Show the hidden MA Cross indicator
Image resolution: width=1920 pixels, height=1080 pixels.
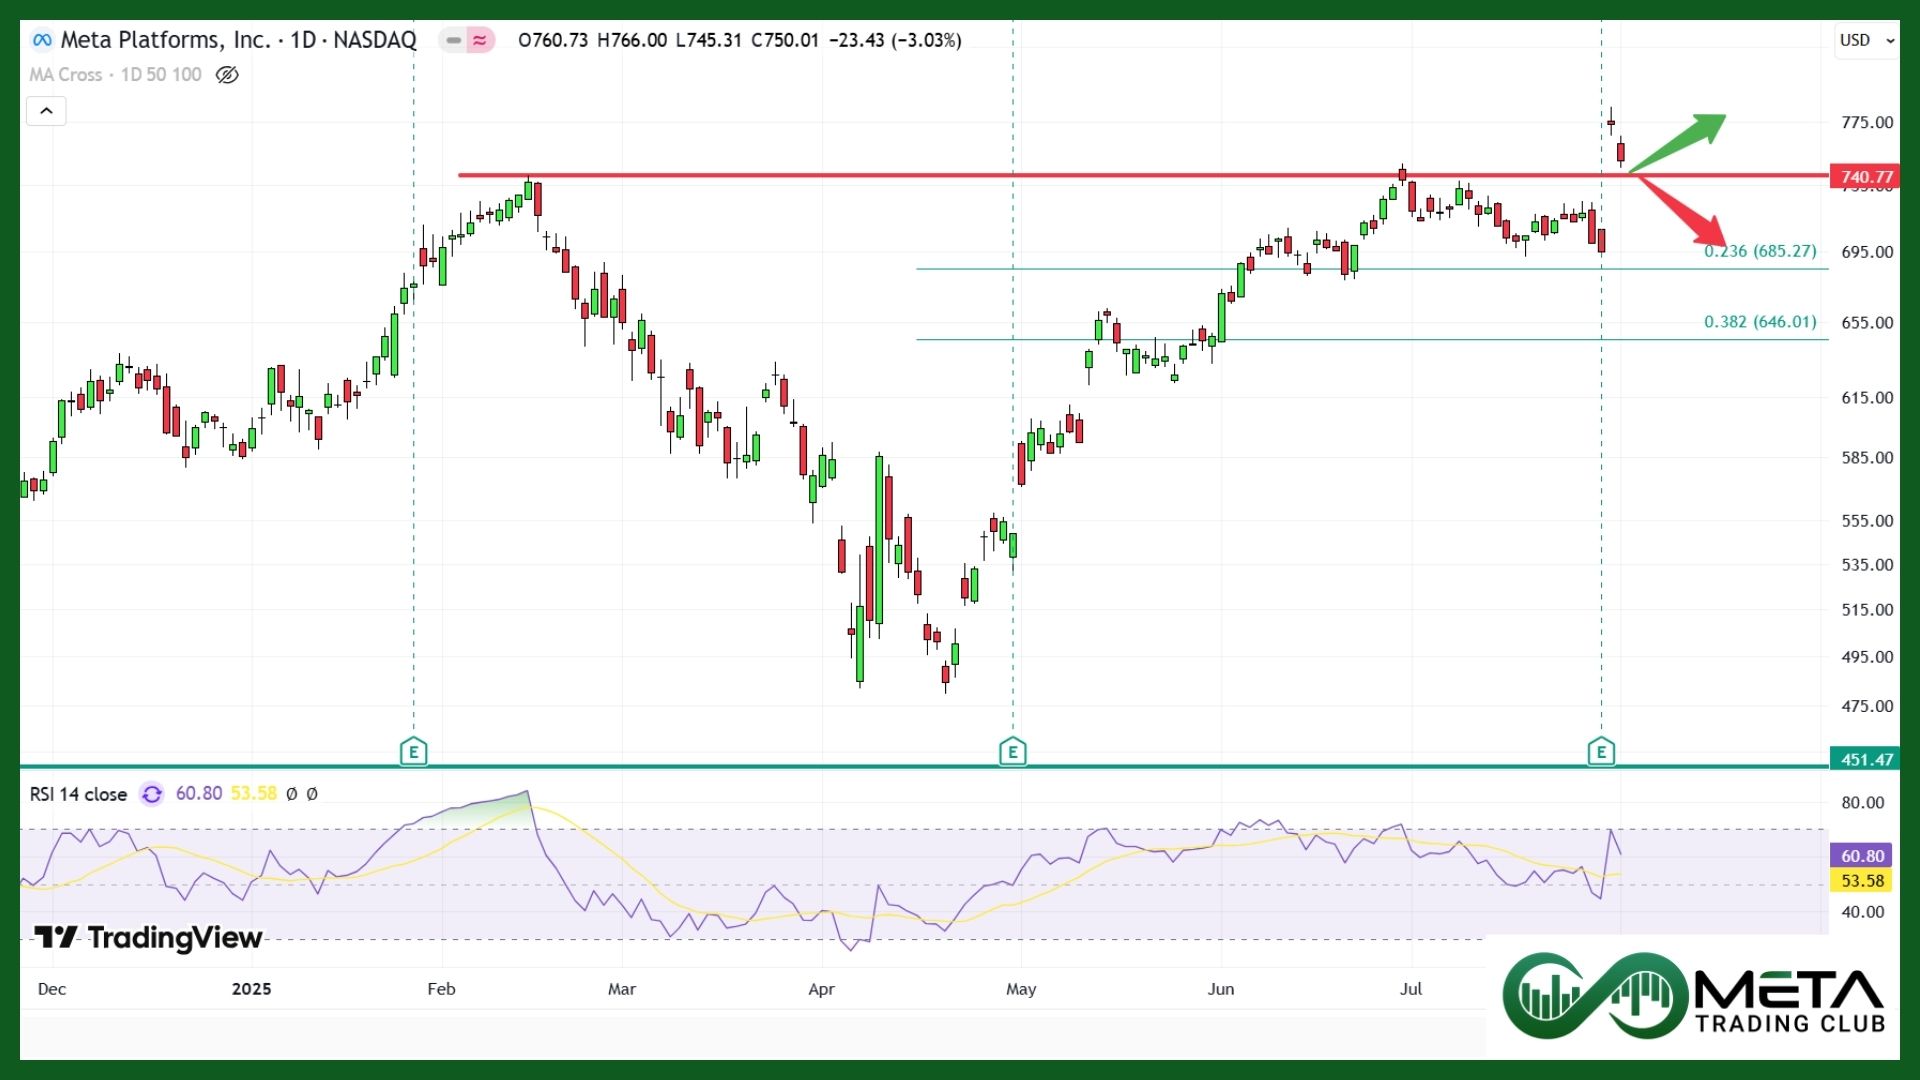pos(227,75)
